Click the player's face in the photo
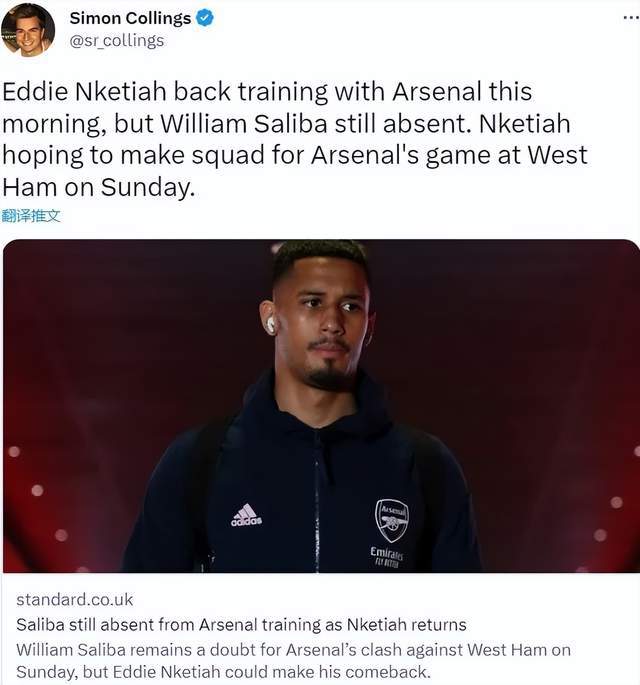 point(322,320)
